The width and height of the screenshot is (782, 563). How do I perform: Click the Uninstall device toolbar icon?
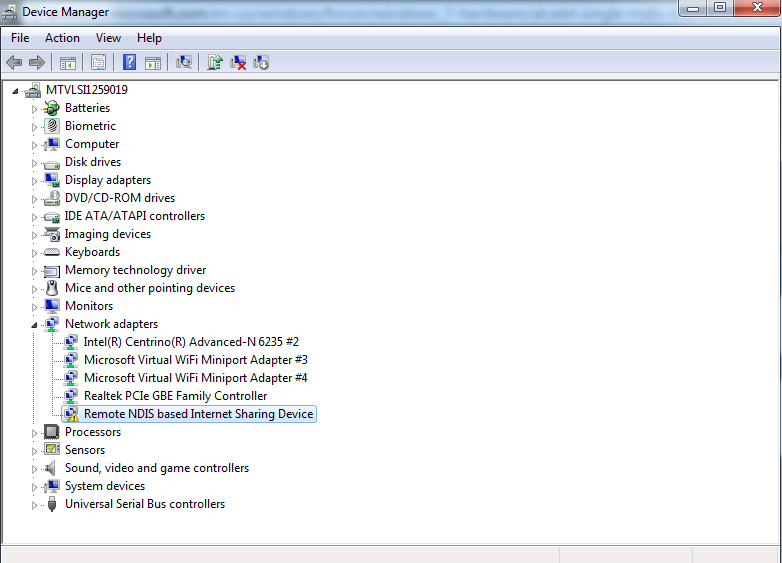point(238,62)
